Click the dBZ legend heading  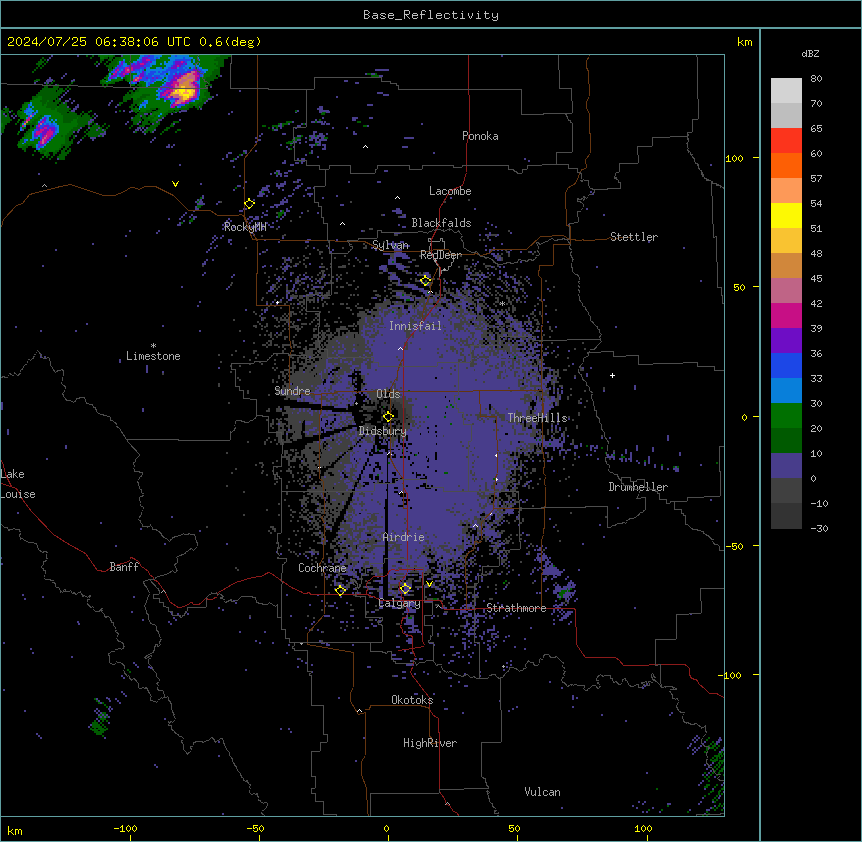point(810,54)
